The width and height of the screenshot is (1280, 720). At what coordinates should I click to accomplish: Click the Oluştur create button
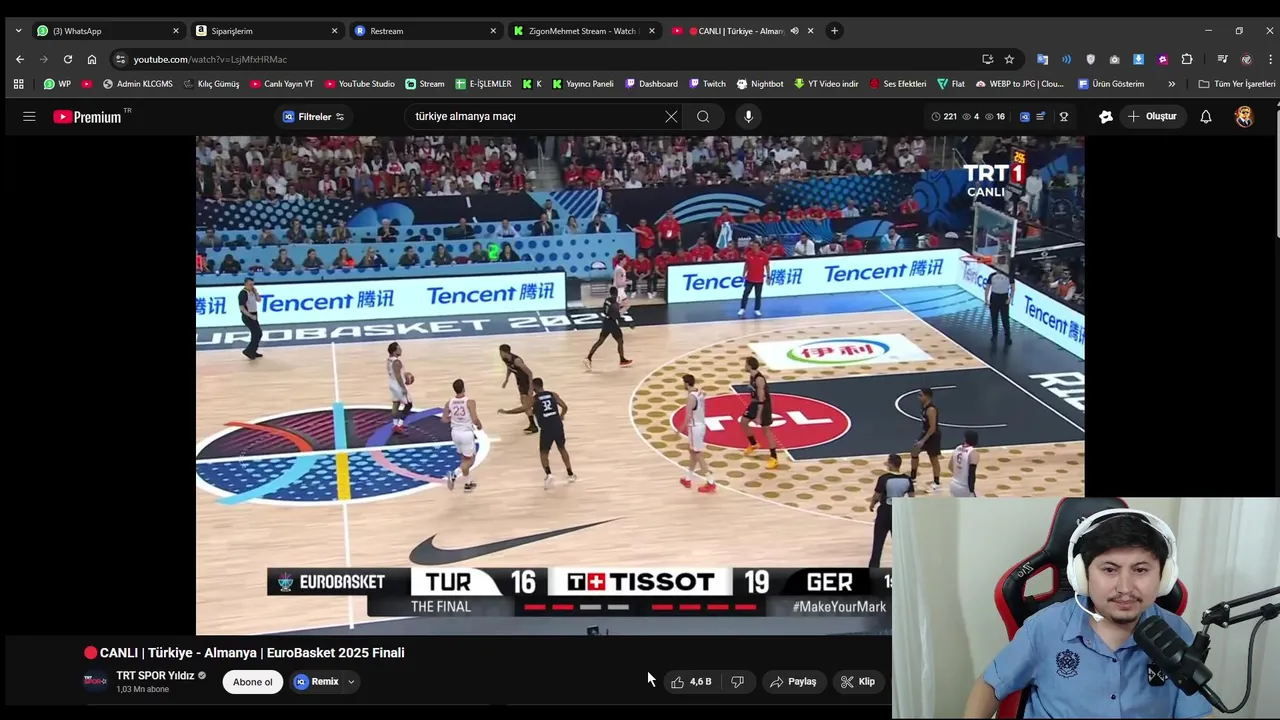pyautogui.click(x=1152, y=117)
